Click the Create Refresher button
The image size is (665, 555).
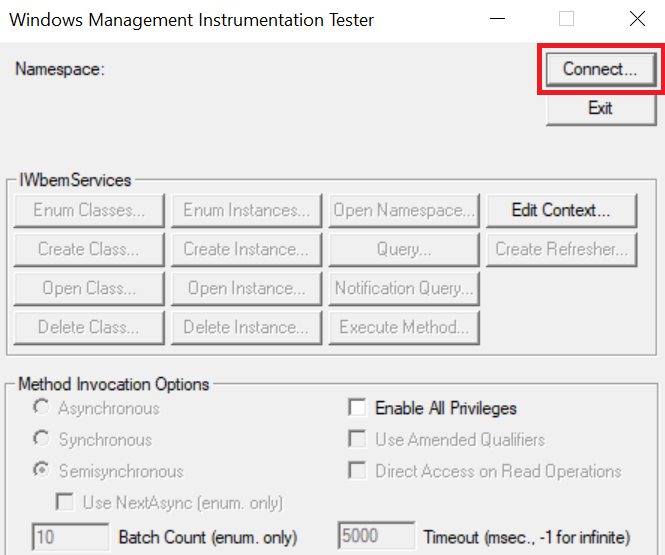tap(560, 249)
